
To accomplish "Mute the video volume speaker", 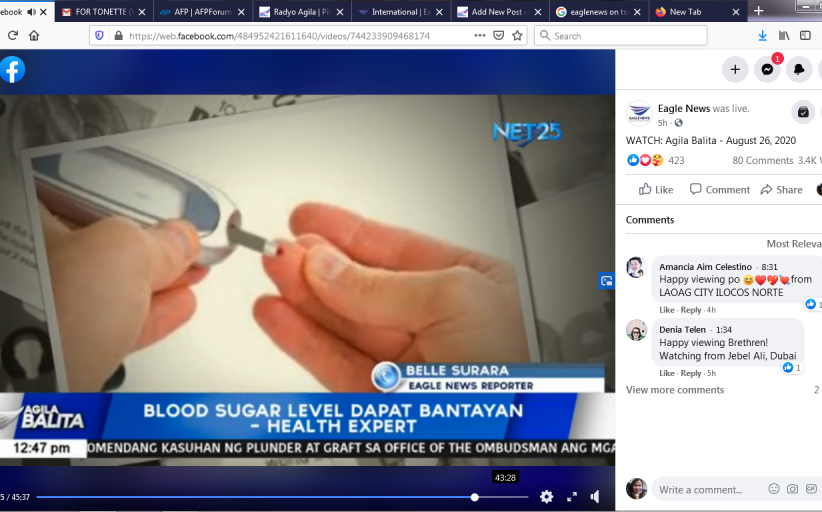I will [596, 496].
